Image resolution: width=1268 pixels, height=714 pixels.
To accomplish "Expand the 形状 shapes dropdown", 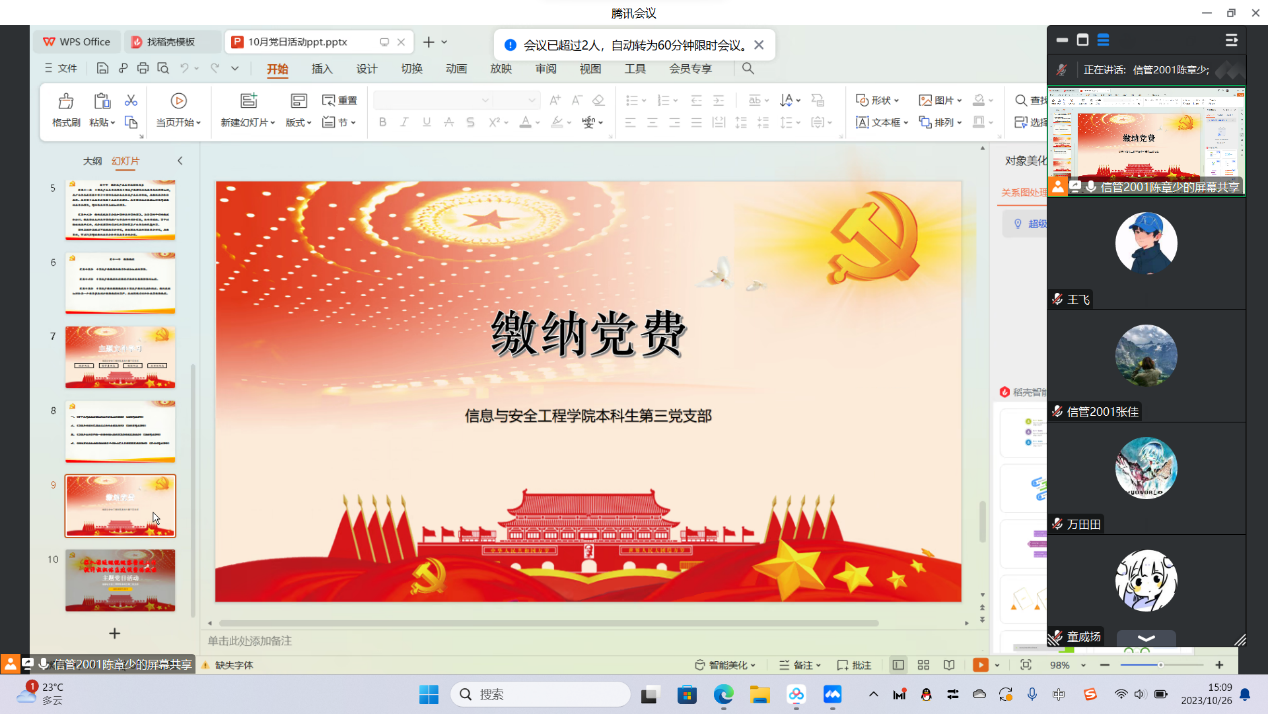I will [x=878, y=100].
